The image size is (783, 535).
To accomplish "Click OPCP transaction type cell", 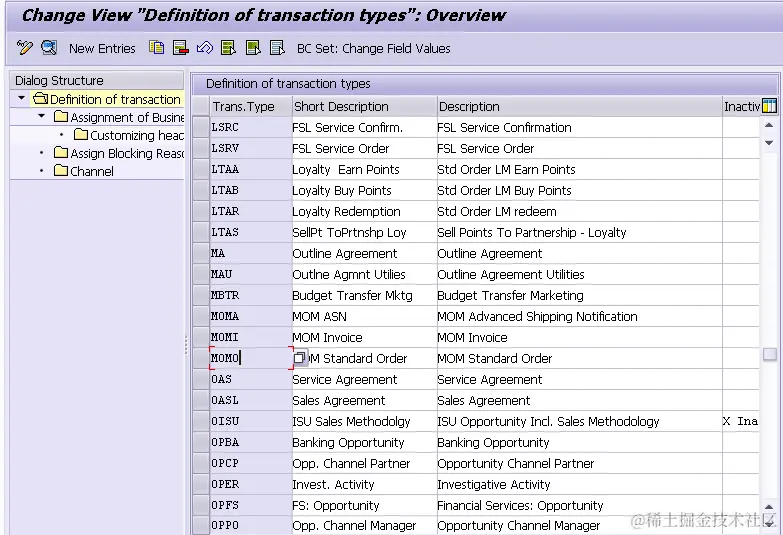I will [251, 463].
